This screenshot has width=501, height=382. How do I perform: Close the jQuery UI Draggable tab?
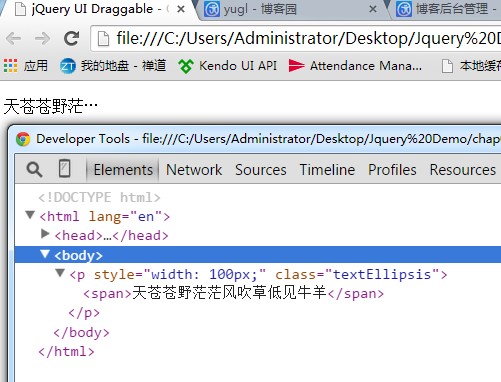click(181, 9)
